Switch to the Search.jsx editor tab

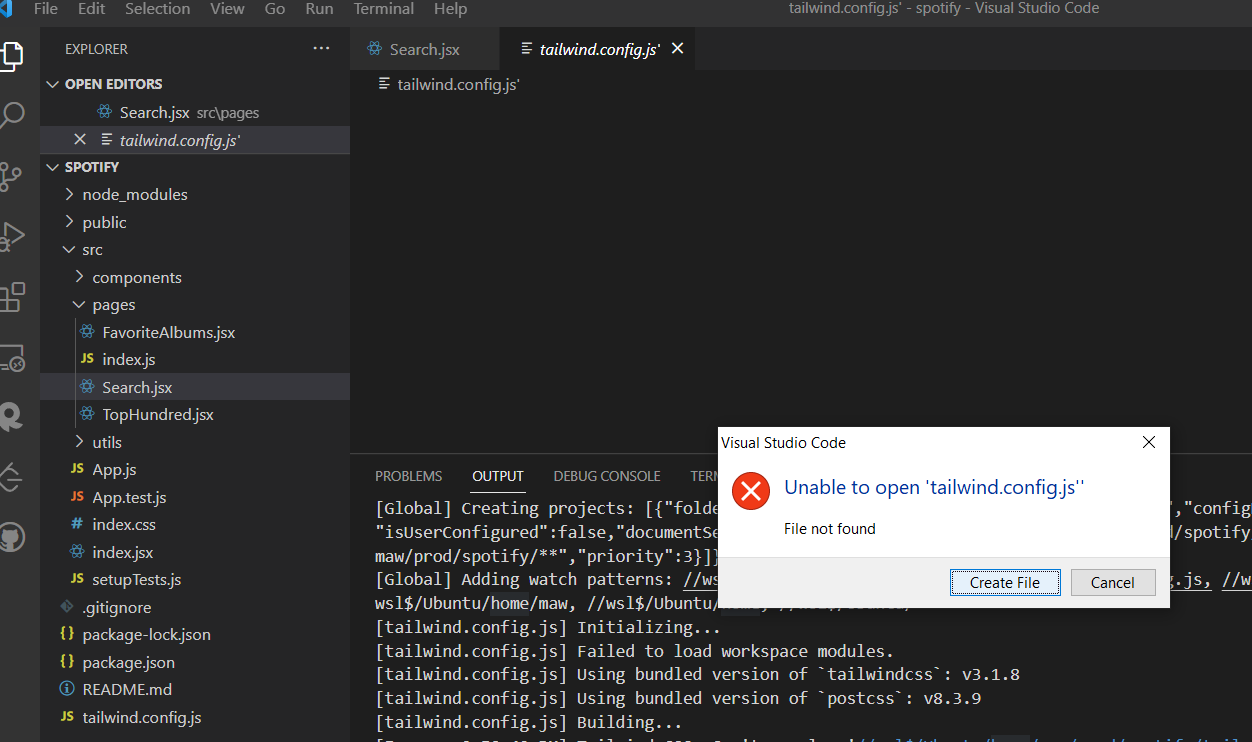[x=425, y=48]
